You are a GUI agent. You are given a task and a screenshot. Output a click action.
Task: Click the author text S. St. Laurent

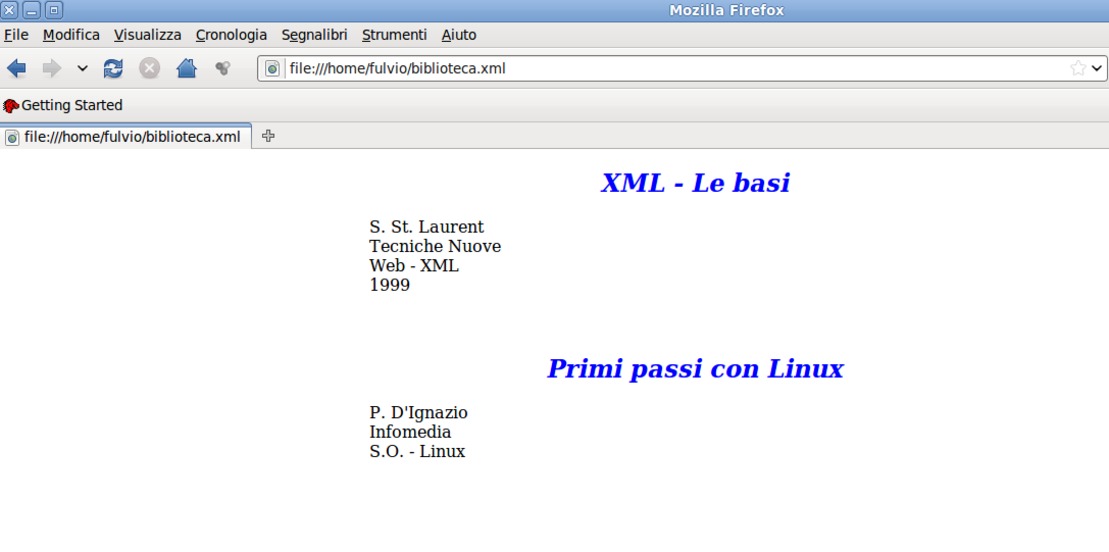point(426,227)
